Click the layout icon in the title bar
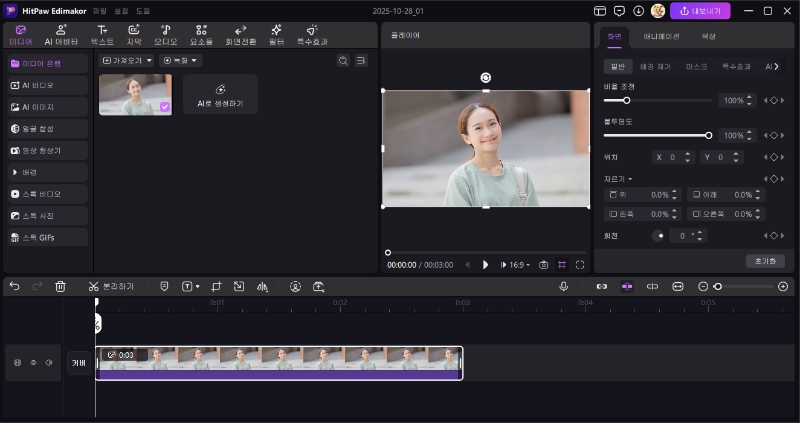Screen dimensions: 800x423 tap(600, 11)
